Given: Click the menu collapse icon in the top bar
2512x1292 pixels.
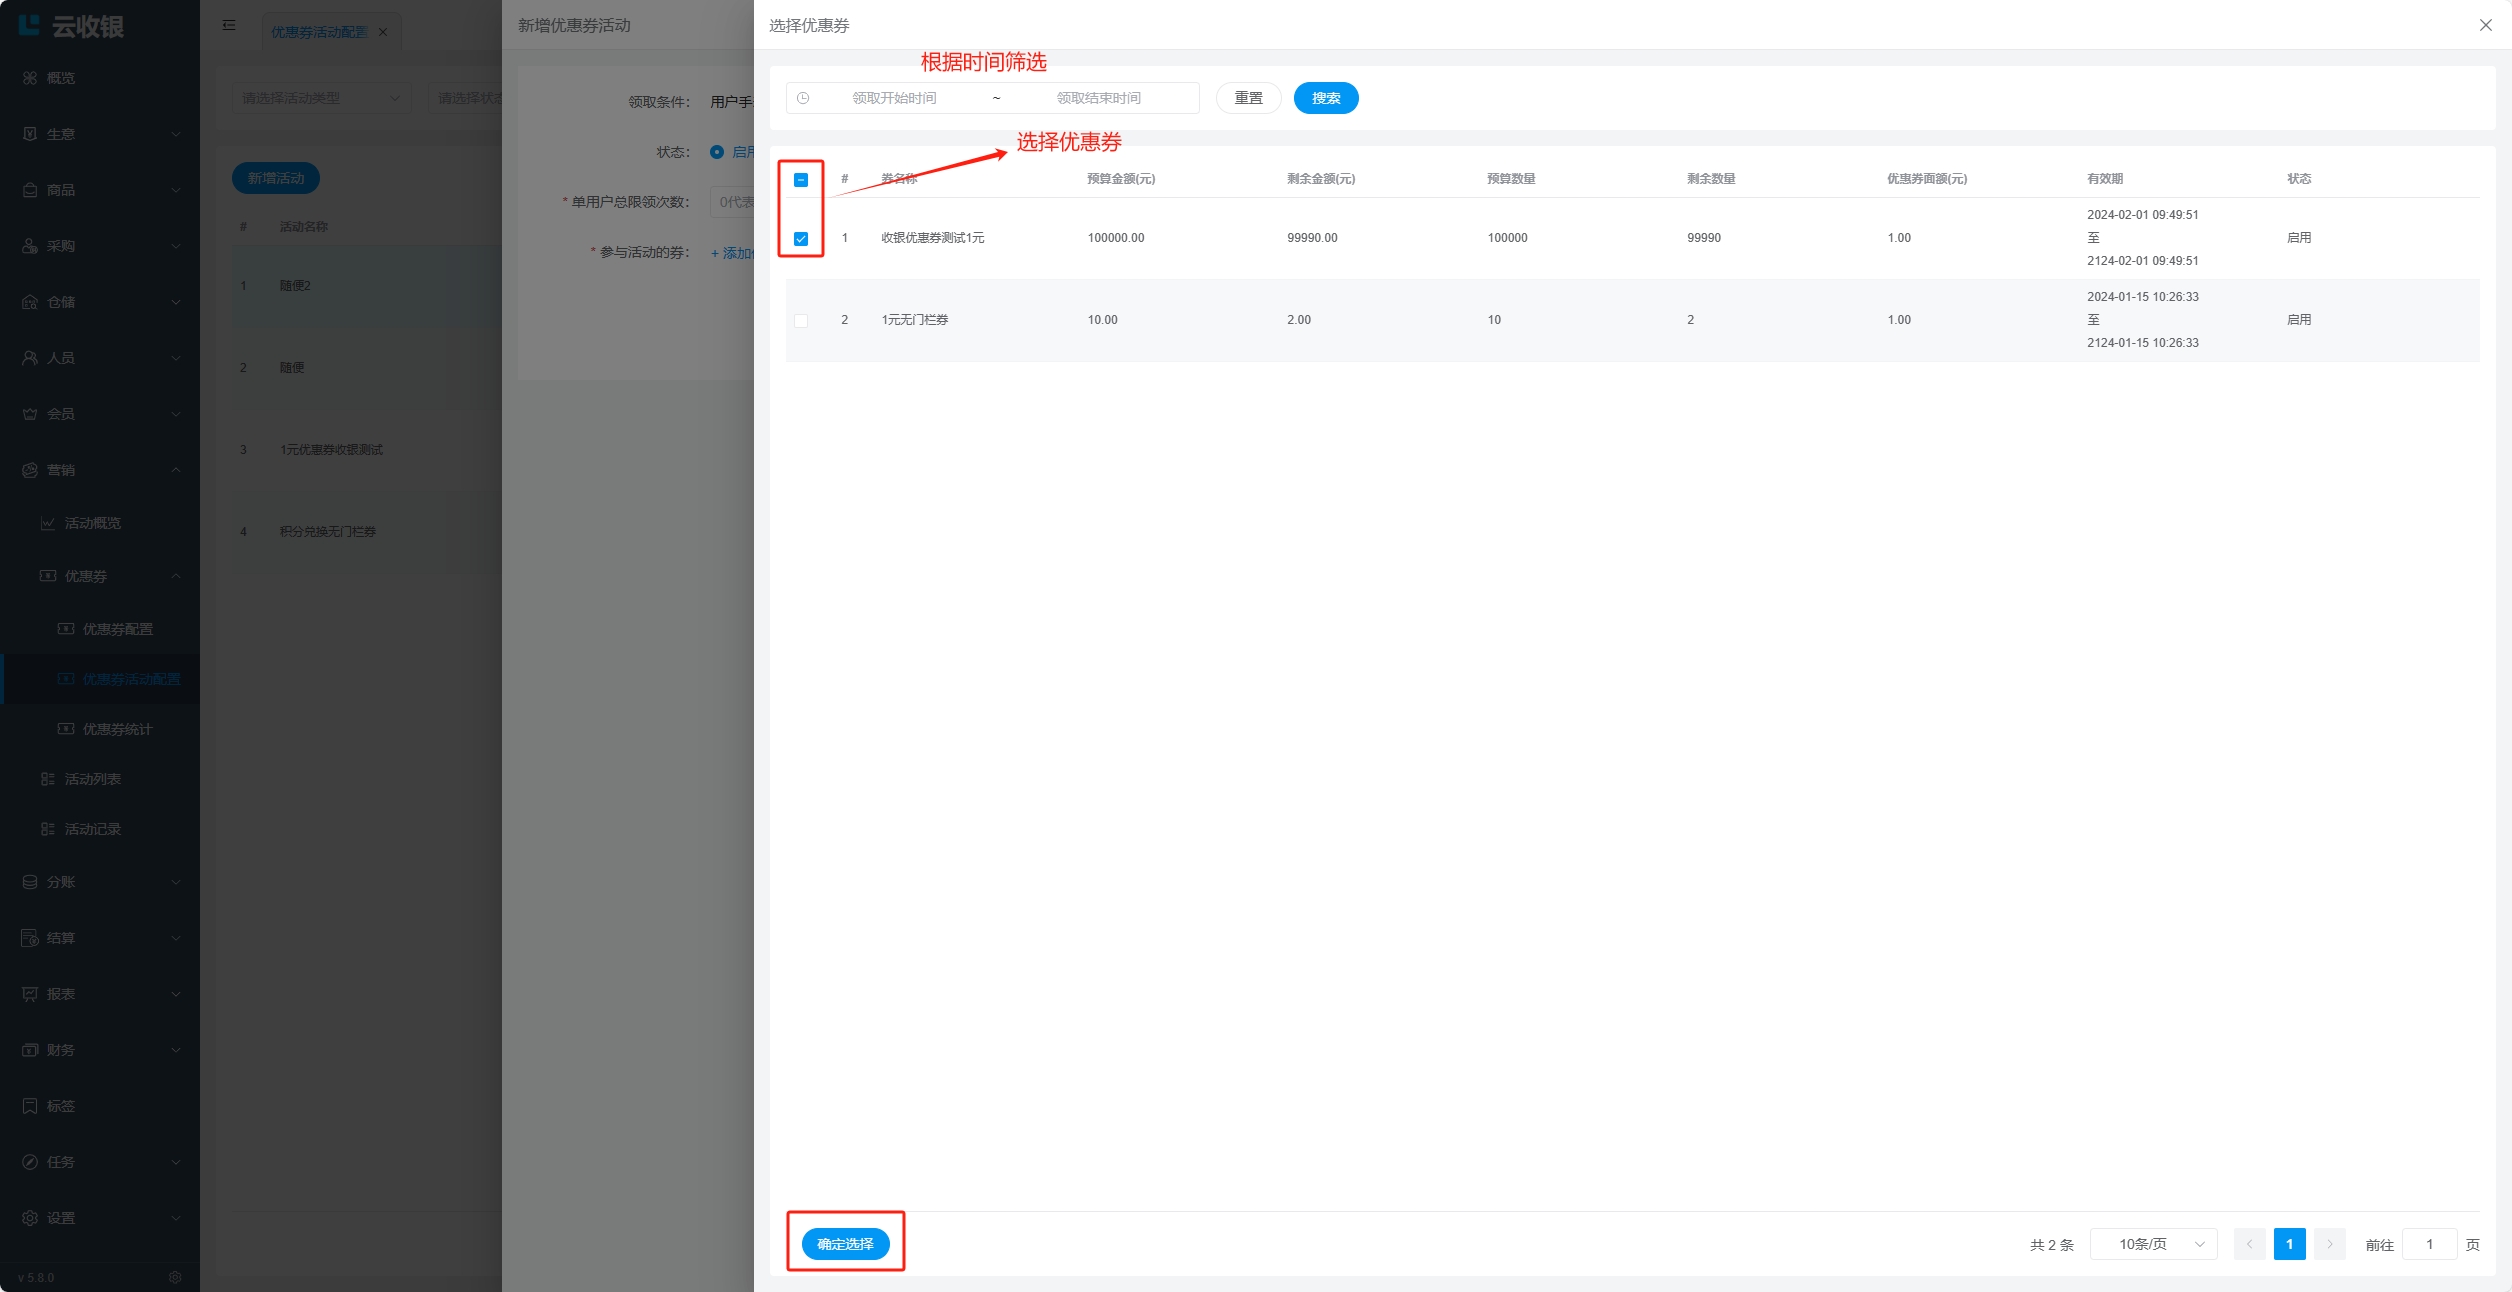Looking at the screenshot, I should point(229,25).
